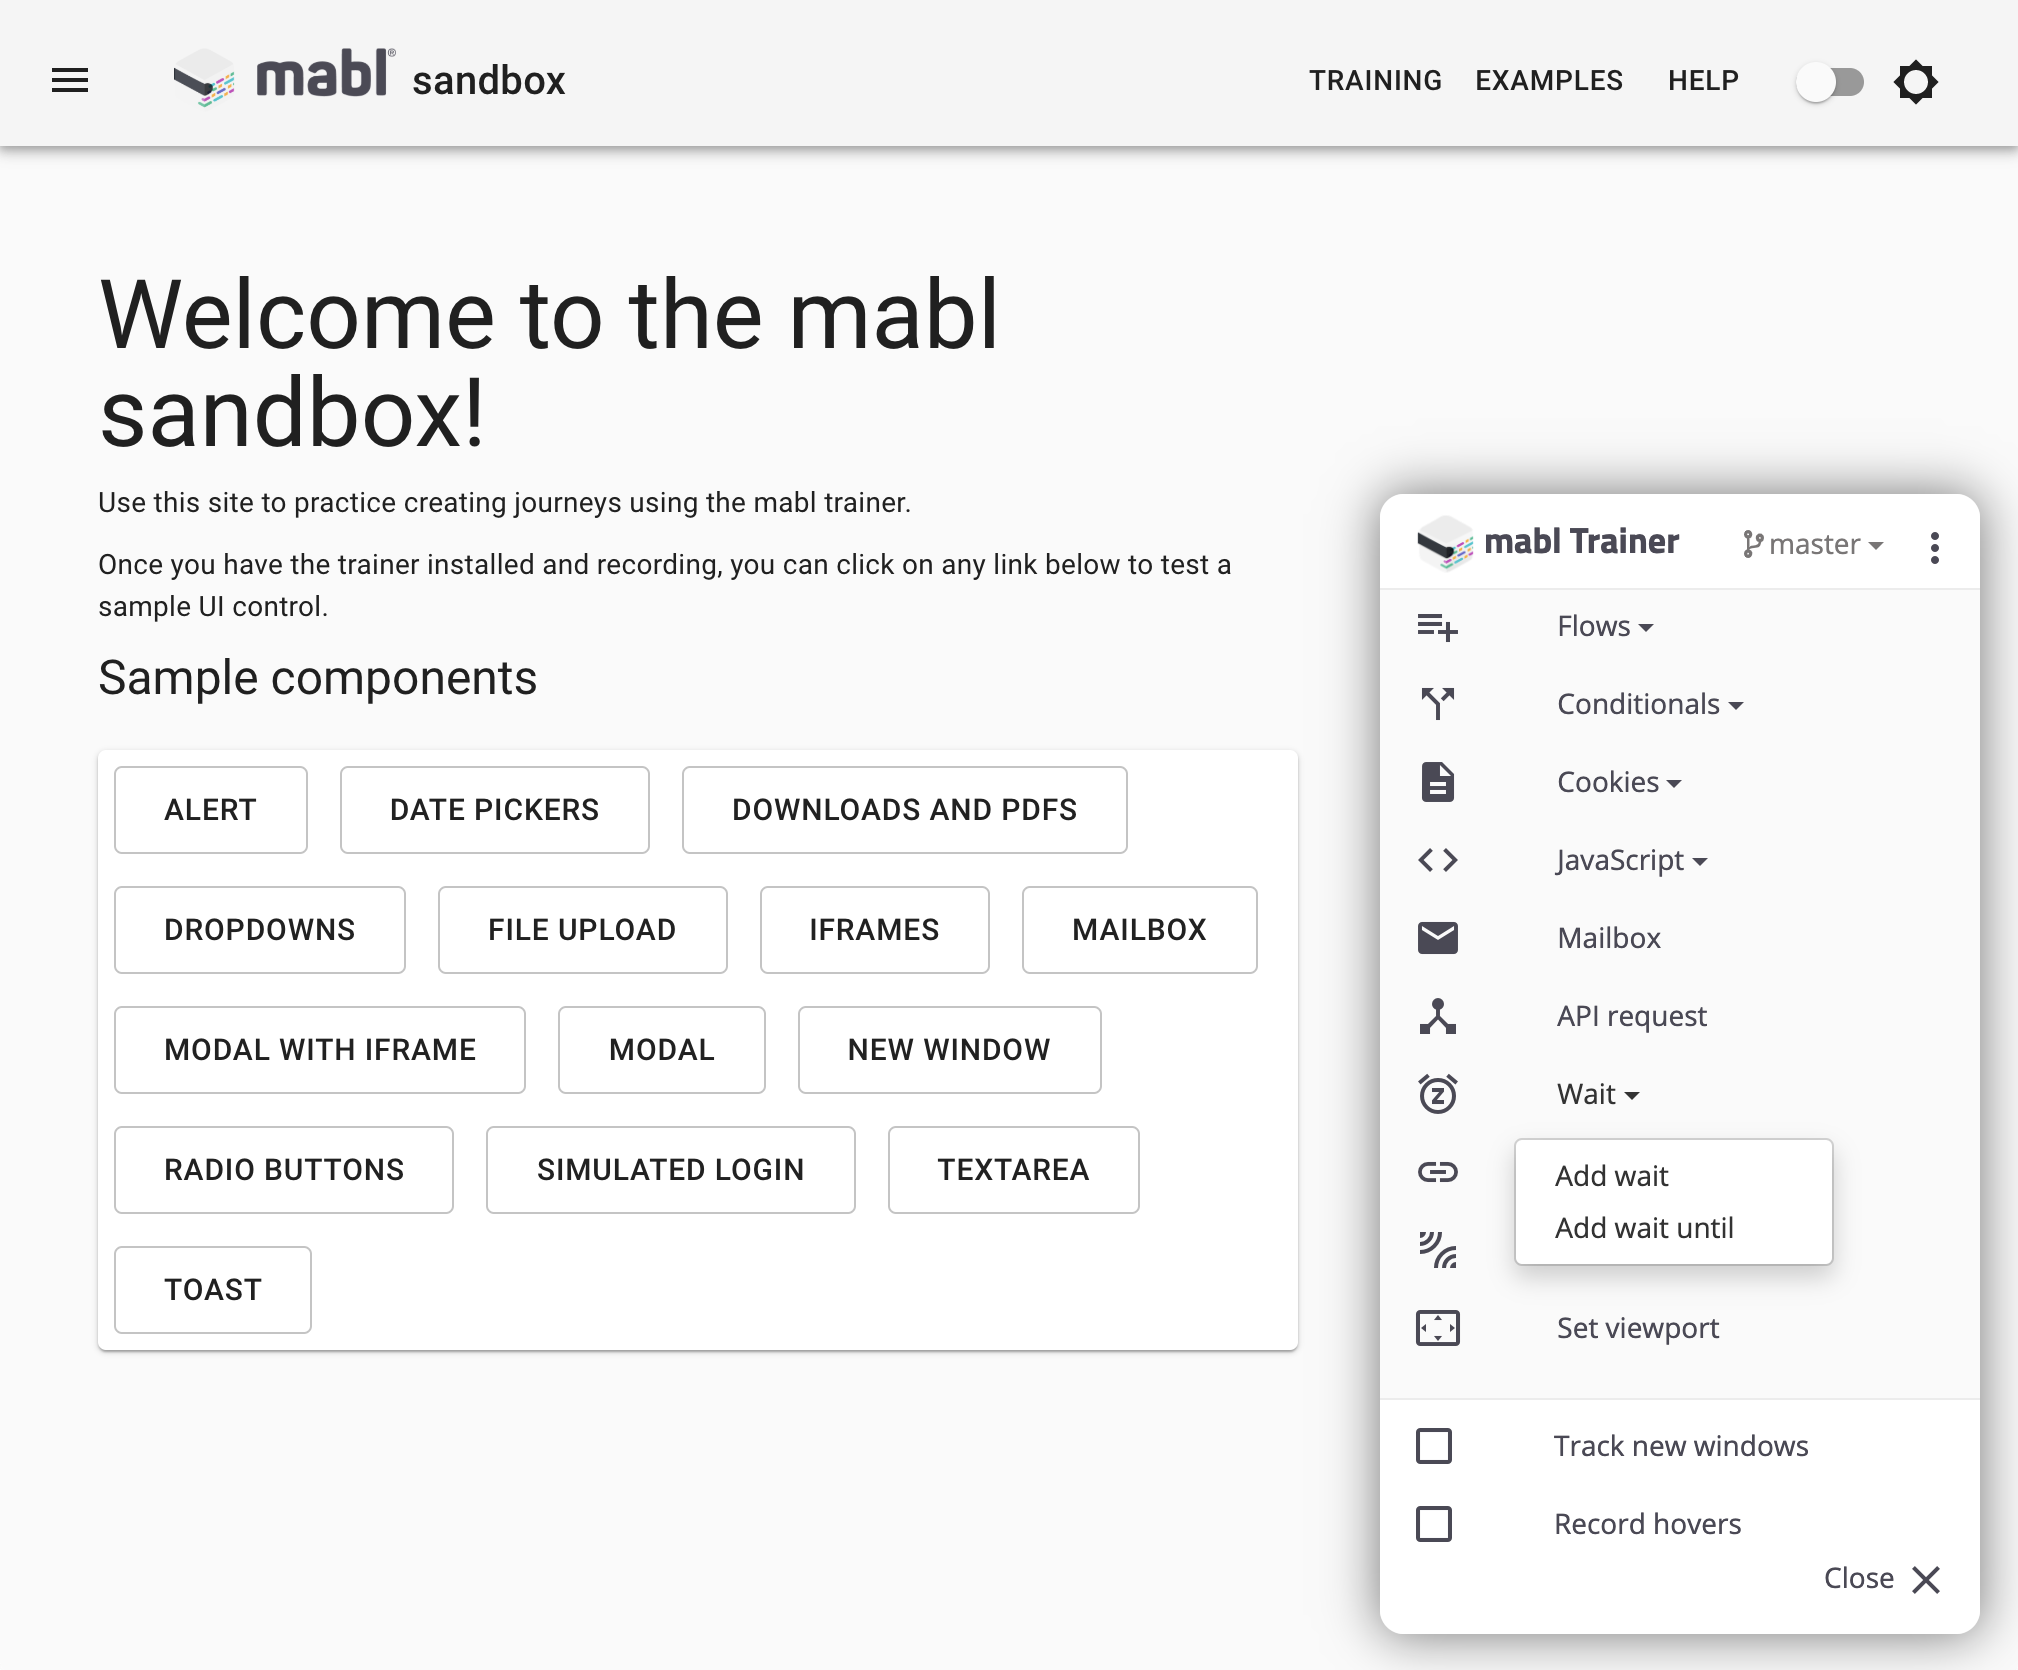Open the trainer three-dot overflow menu

(1935, 547)
